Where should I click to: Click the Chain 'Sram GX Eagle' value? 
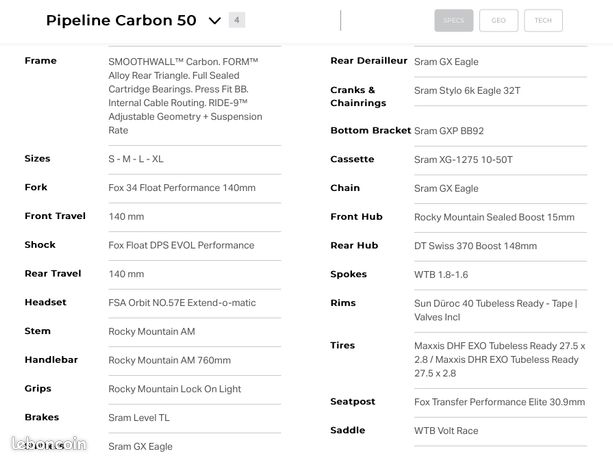point(446,189)
